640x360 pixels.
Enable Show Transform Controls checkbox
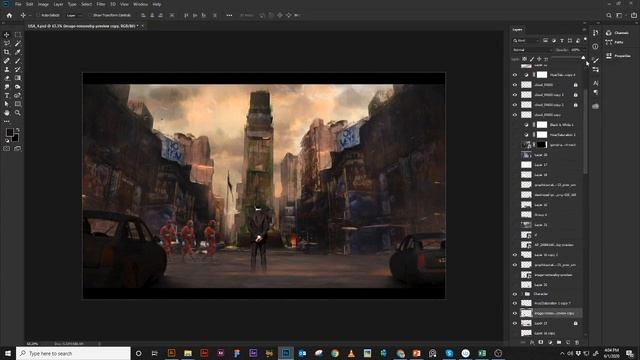pos(91,15)
